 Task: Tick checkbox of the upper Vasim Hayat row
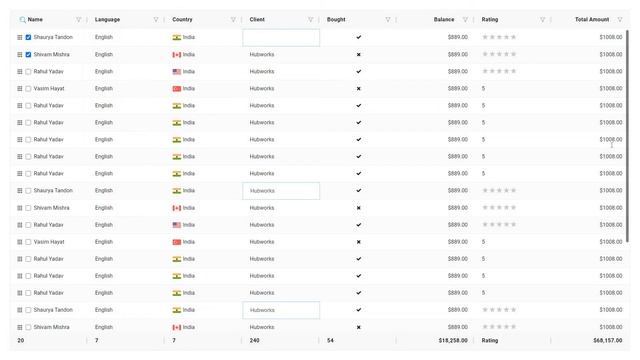pos(28,89)
